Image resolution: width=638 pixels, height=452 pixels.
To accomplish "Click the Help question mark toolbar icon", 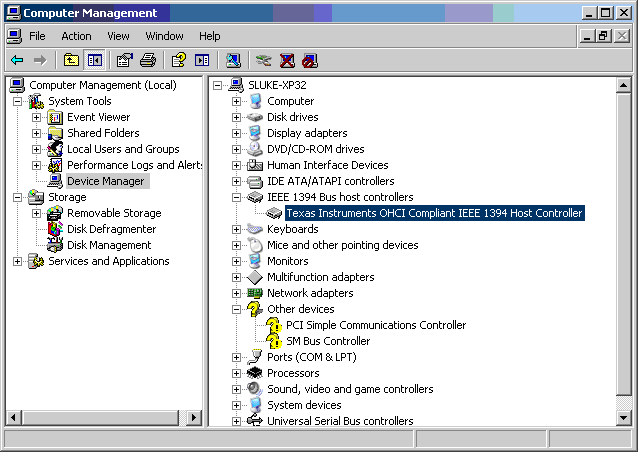I will [x=178, y=60].
